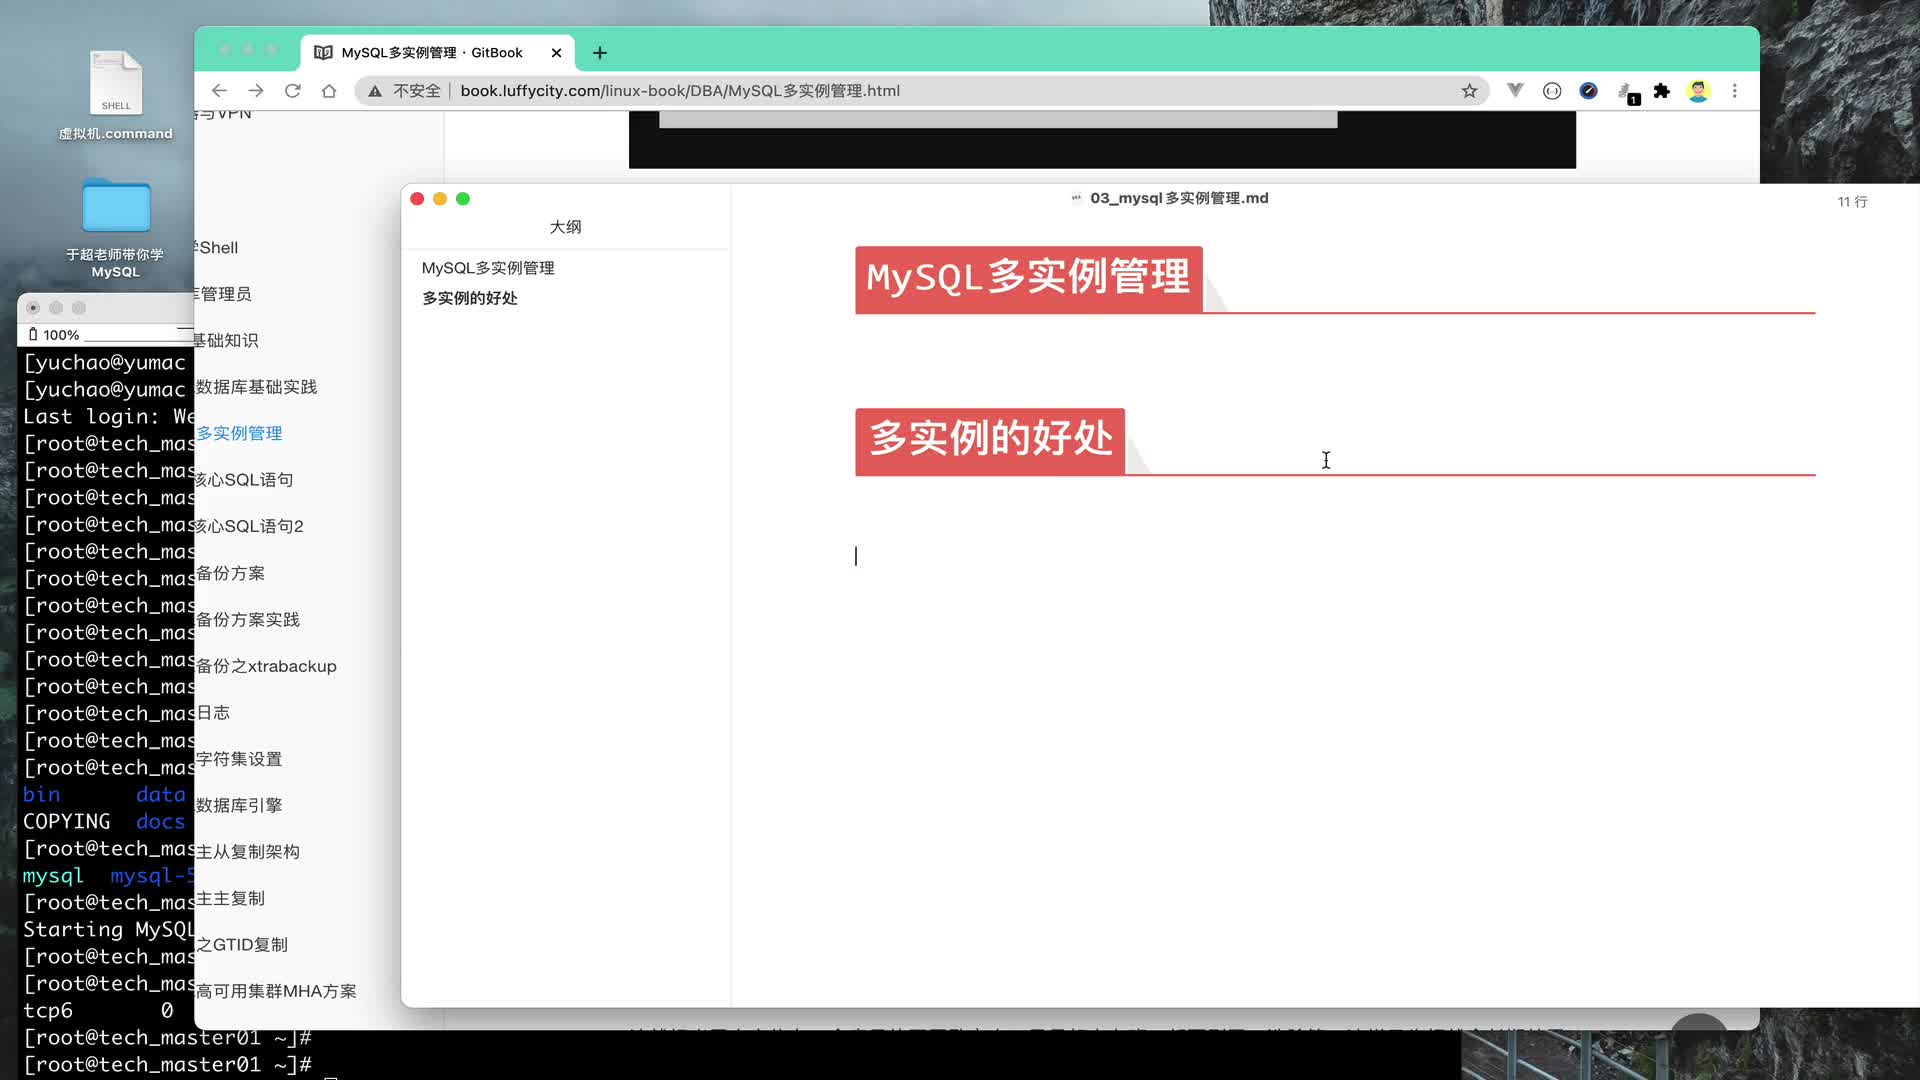Click the extension icon with the 1 badge

tap(1627, 93)
